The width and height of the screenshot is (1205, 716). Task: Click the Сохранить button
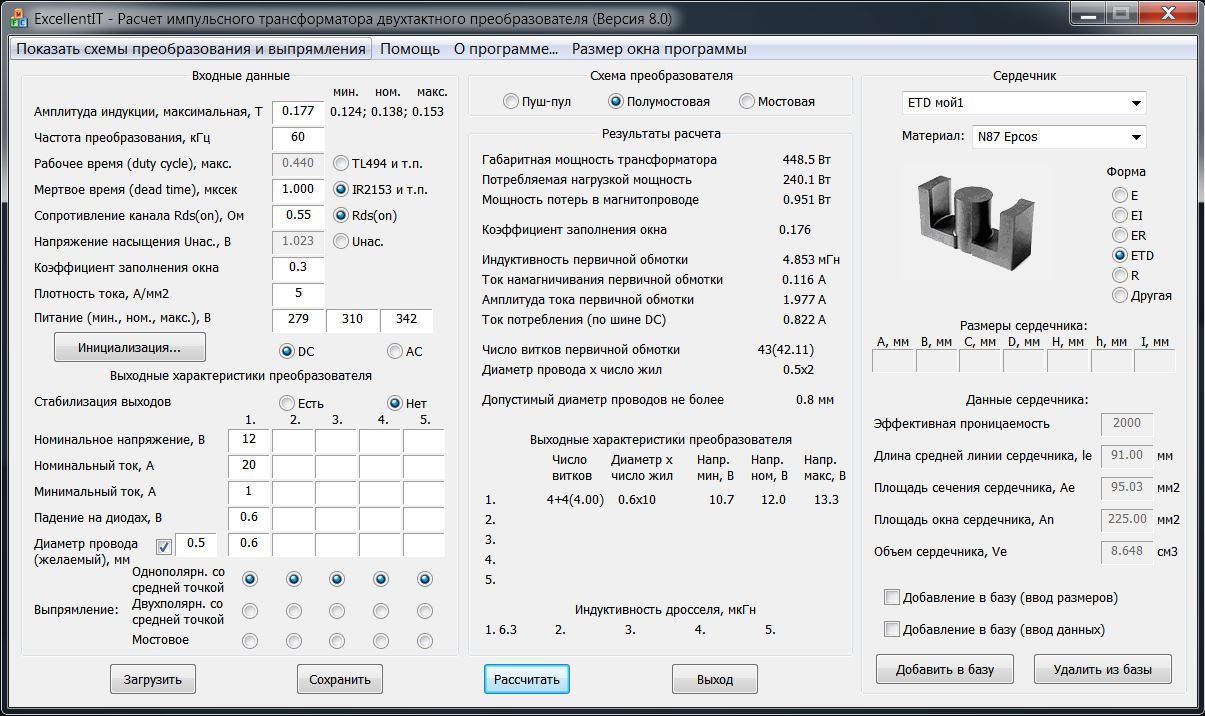tap(340, 679)
